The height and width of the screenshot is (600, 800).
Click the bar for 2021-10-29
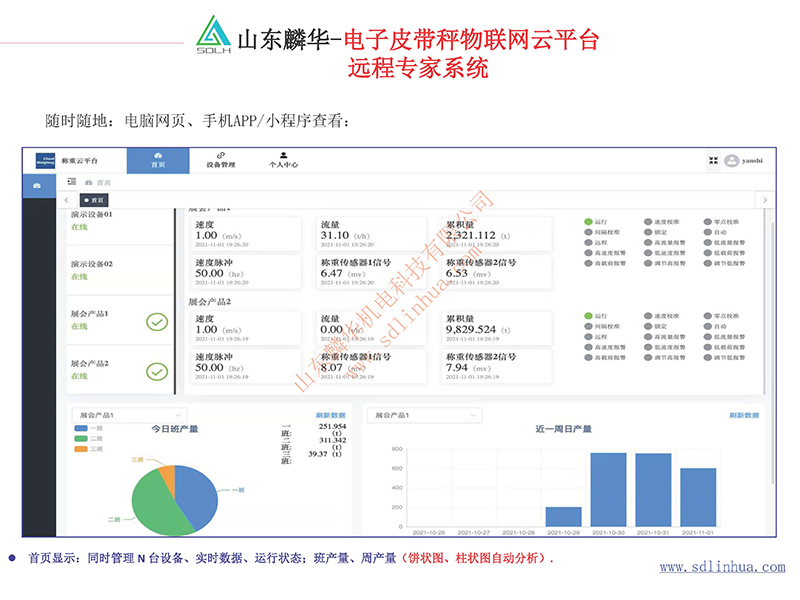pos(563,516)
